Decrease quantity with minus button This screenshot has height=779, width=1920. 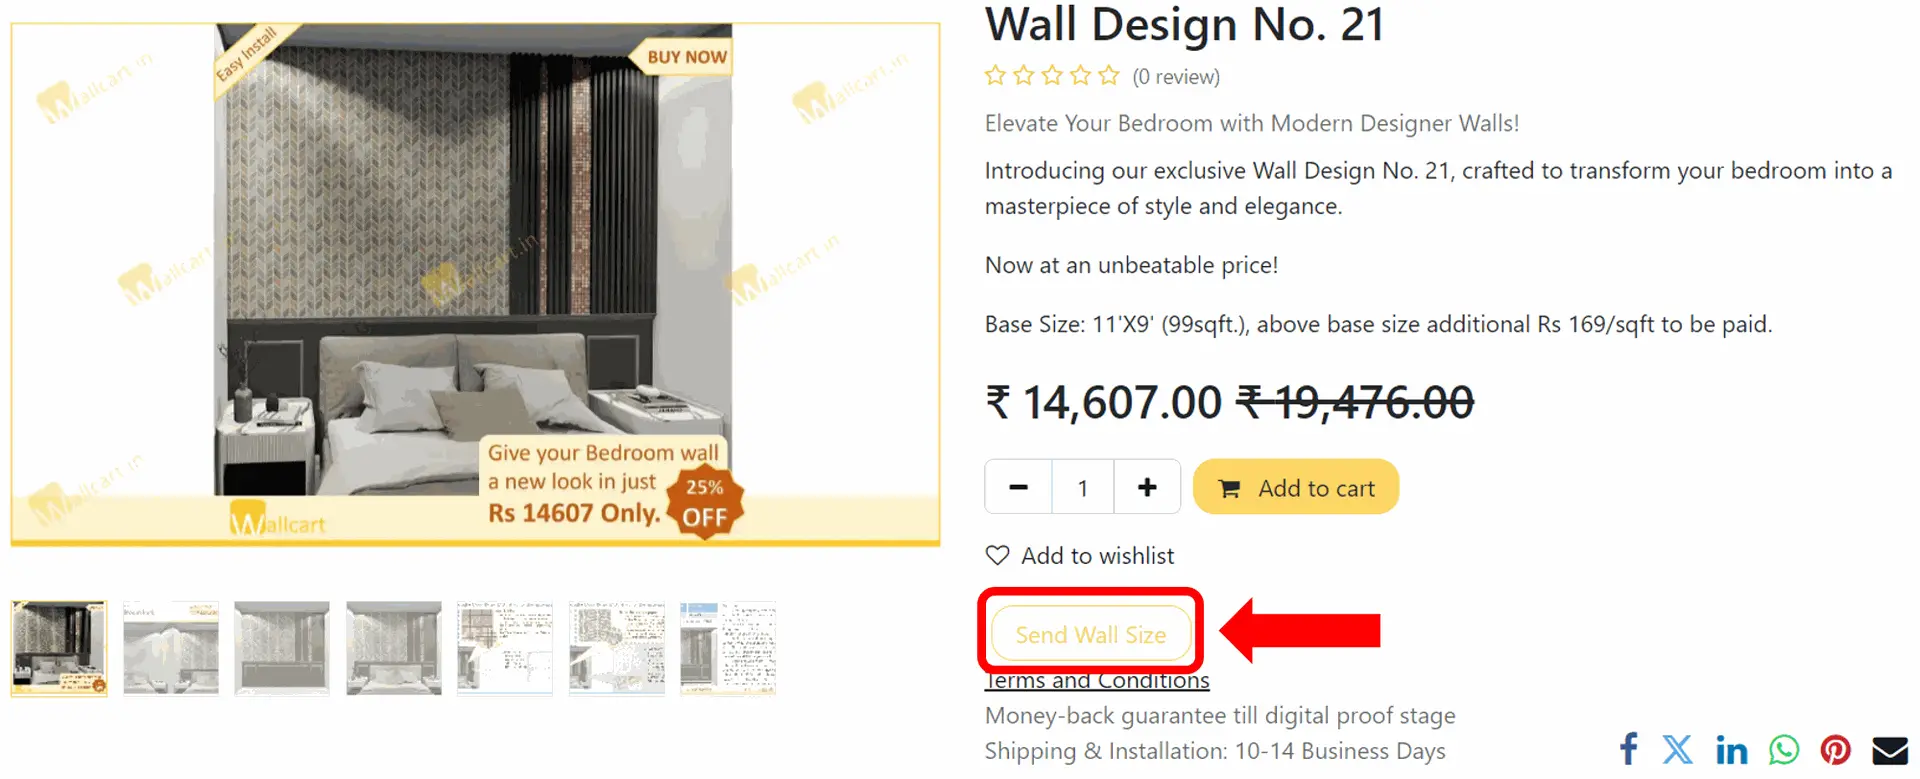1018,487
